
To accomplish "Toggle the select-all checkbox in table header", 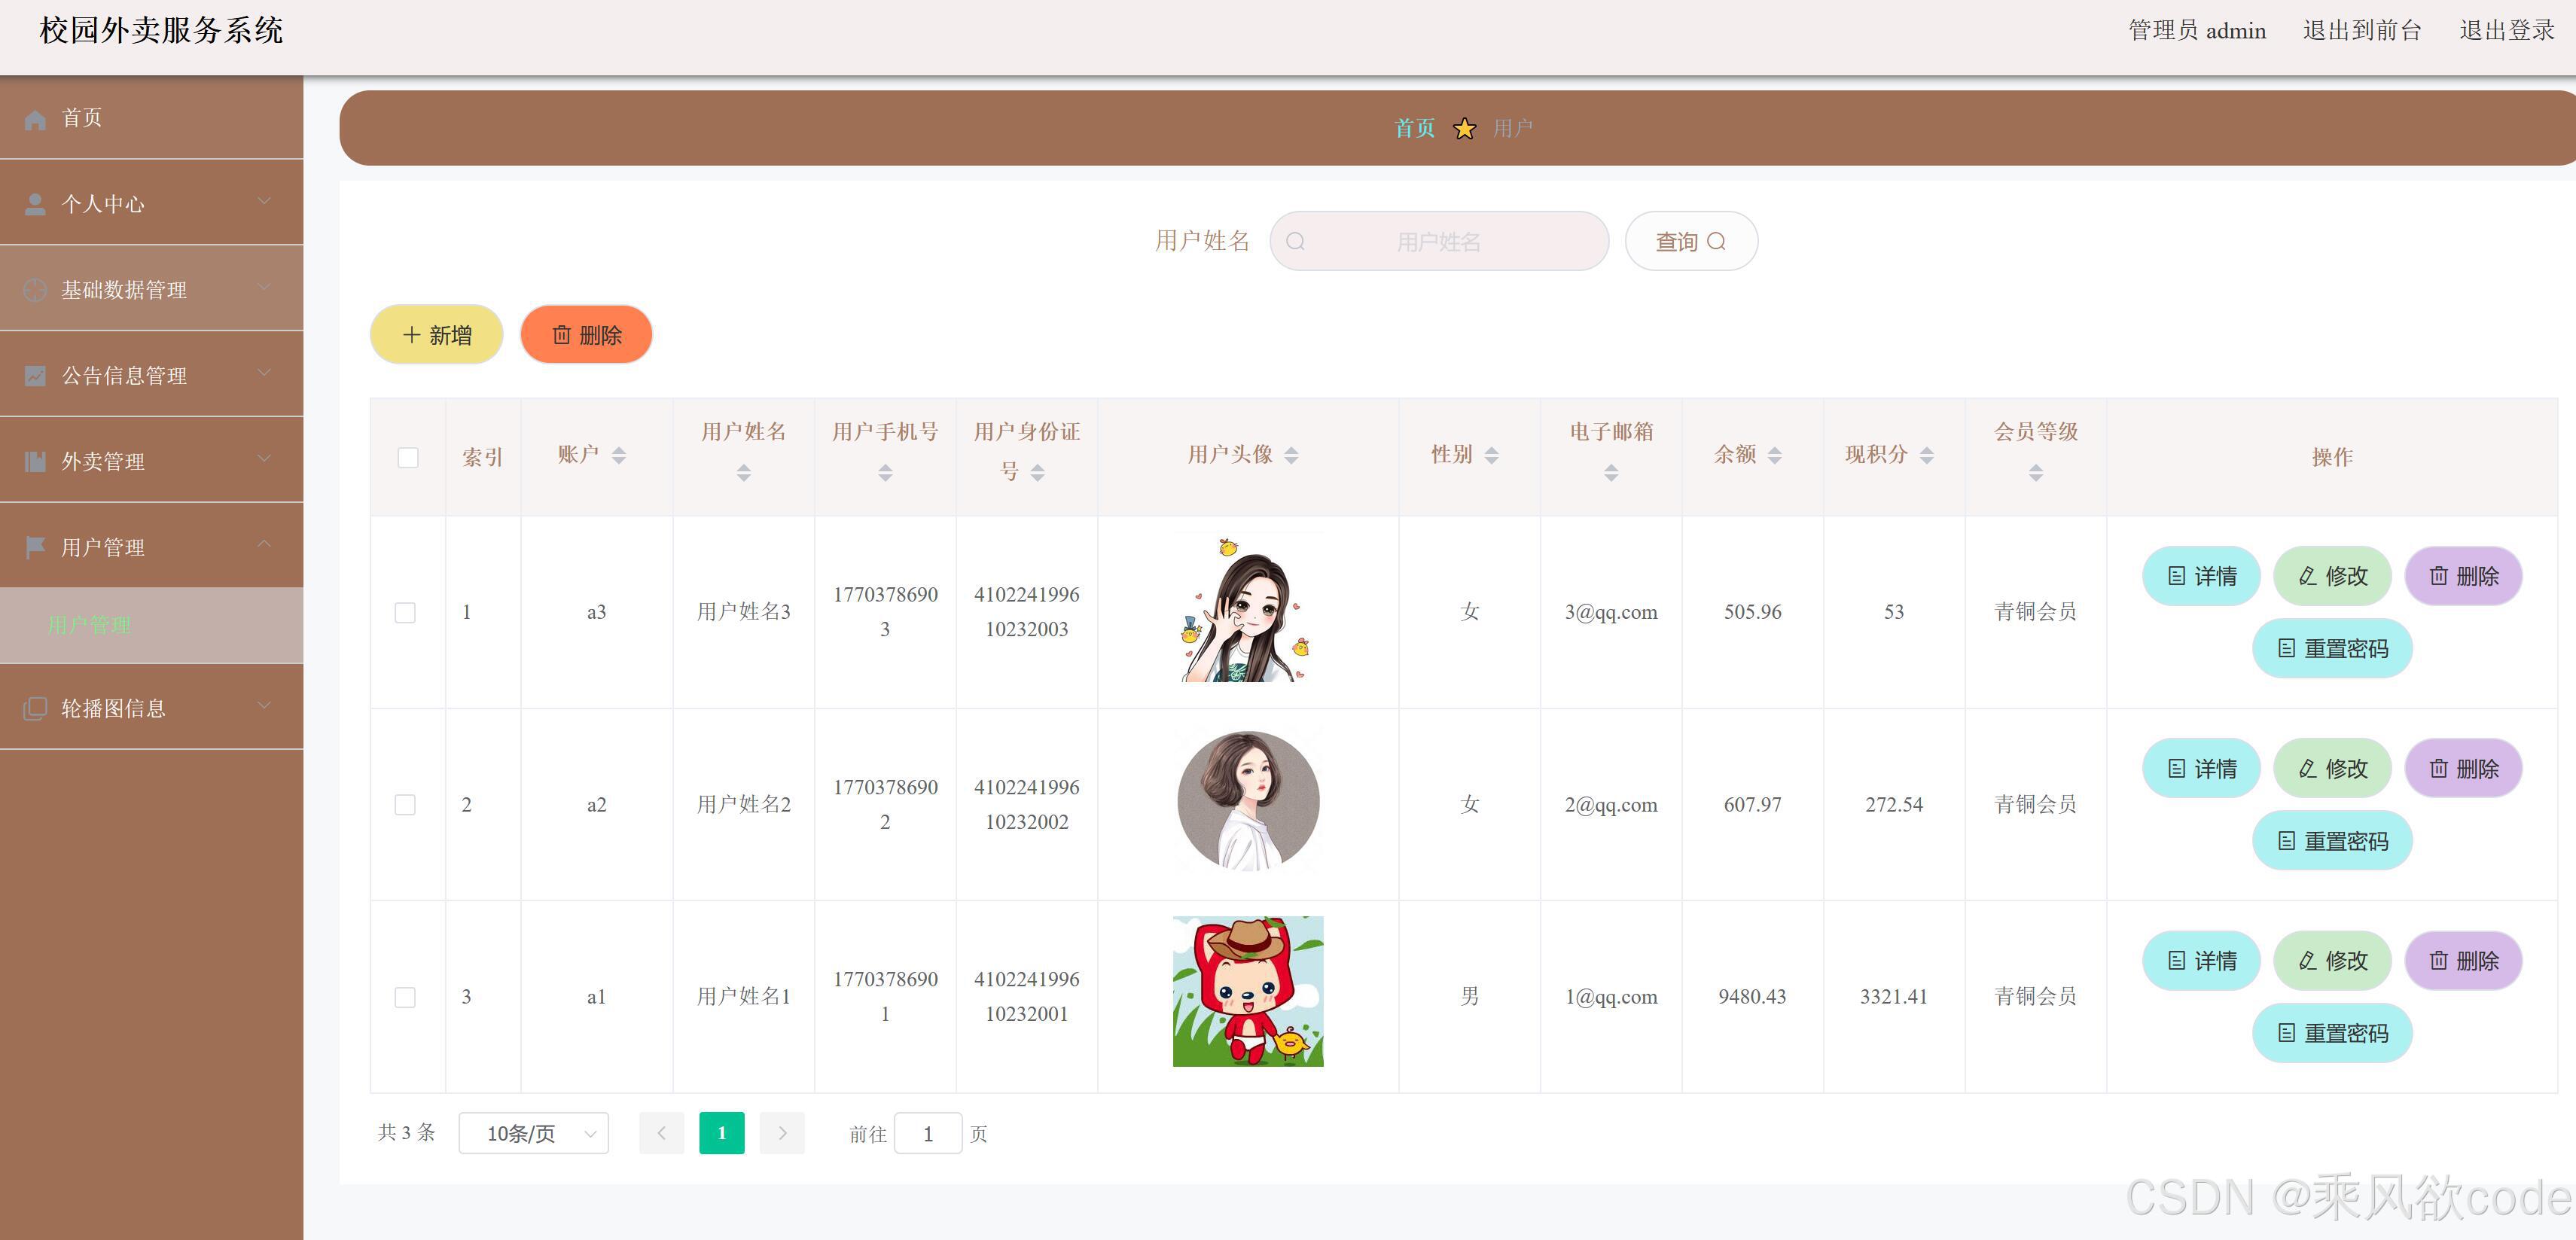I will pyautogui.click(x=408, y=458).
